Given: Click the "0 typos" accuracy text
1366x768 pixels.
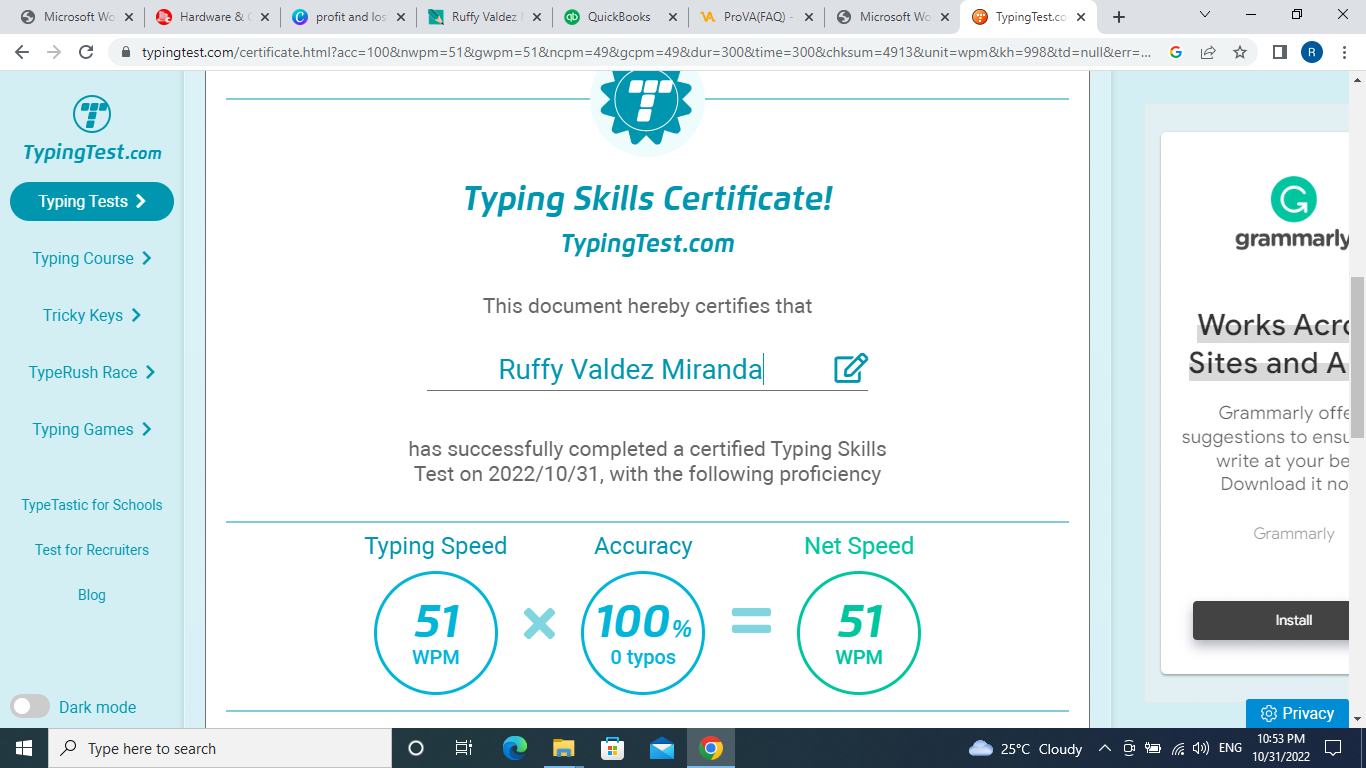Looking at the screenshot, I should [643, 658].
